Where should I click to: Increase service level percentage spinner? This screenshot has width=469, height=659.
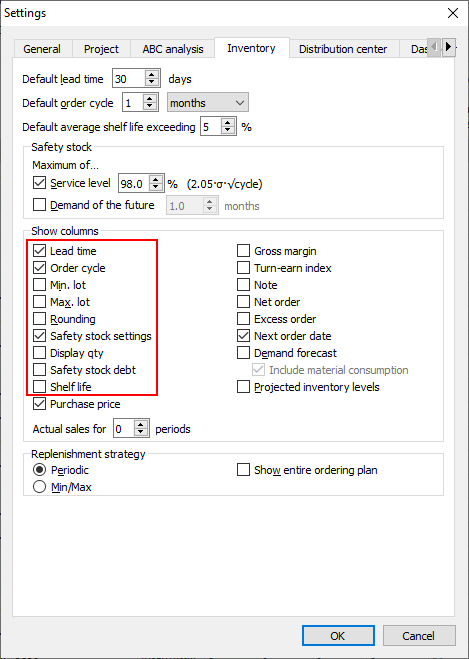click(x=156, y=179)
